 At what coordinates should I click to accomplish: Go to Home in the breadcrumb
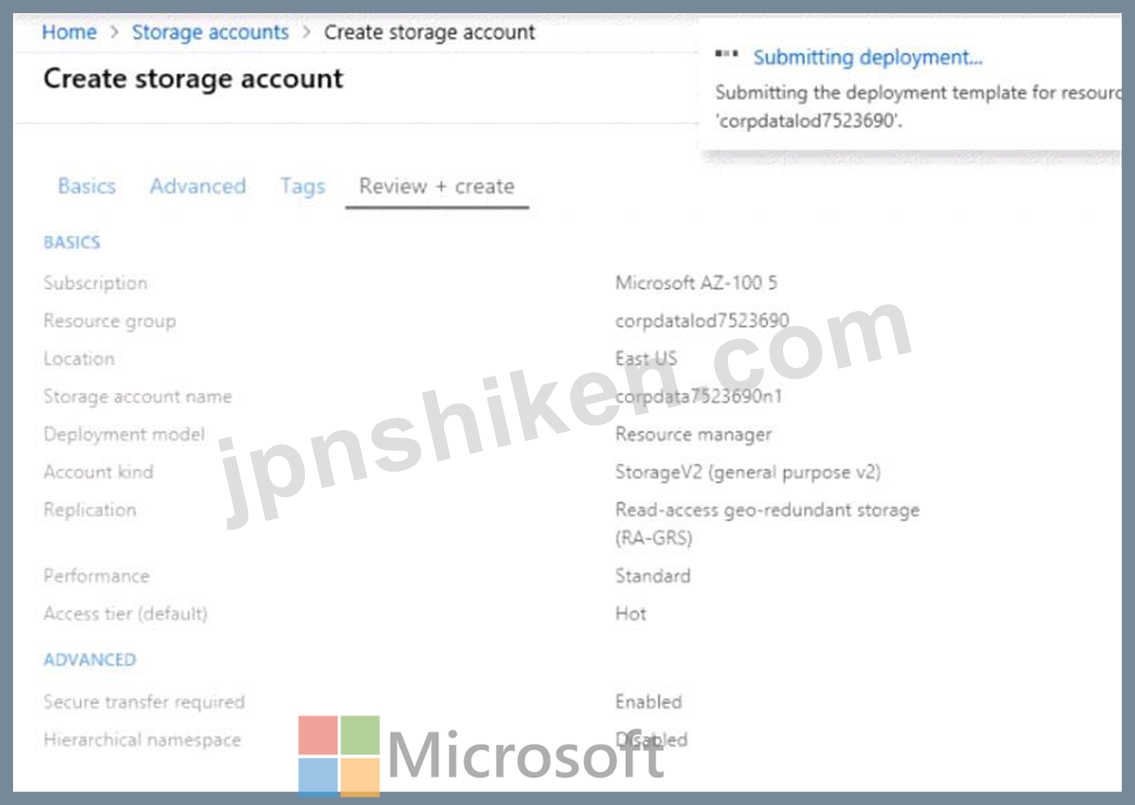[x=69, y=33]
